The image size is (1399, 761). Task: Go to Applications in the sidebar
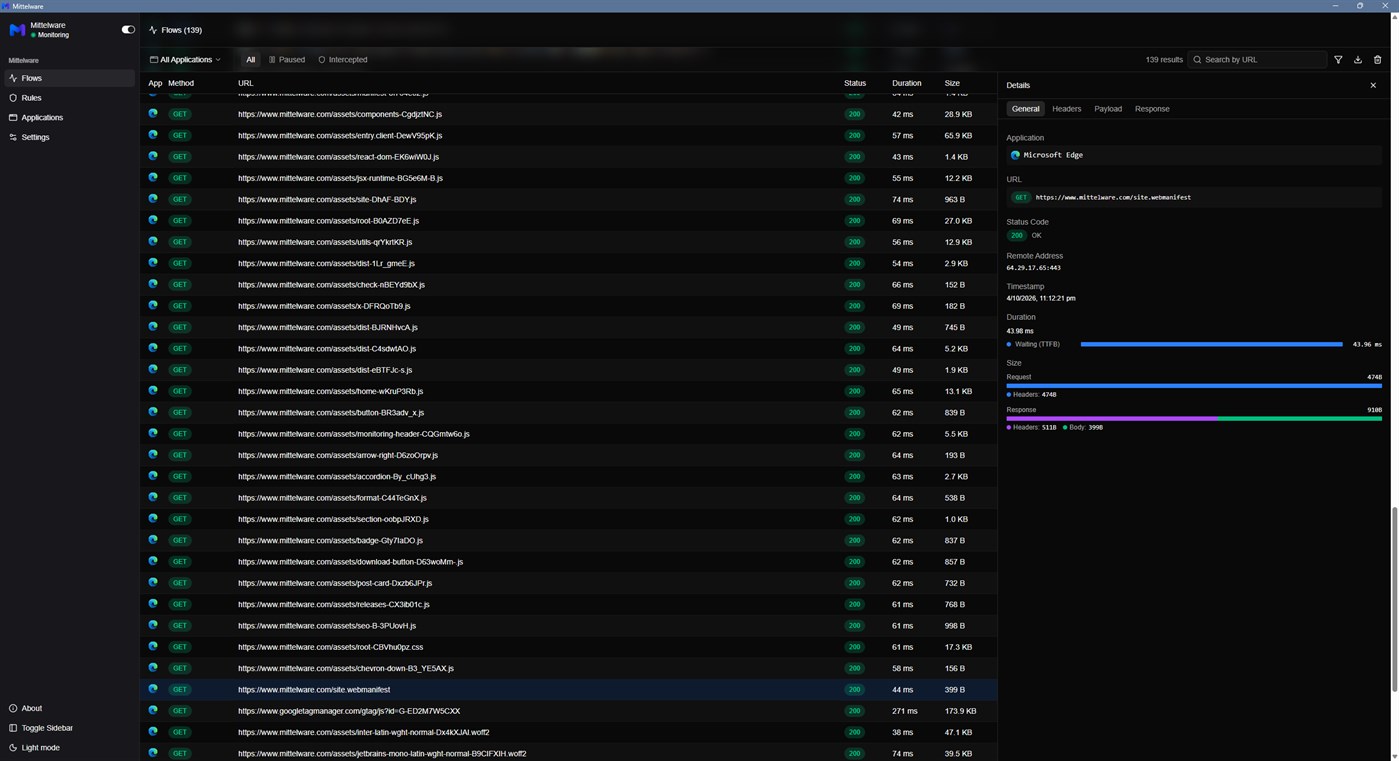[x=69, y=117]
